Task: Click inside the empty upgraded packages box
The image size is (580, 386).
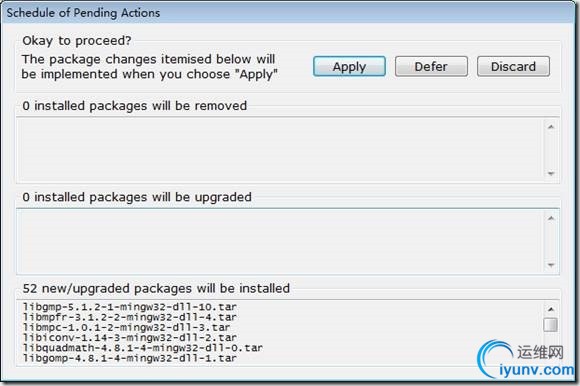Action: pos(280,241)
